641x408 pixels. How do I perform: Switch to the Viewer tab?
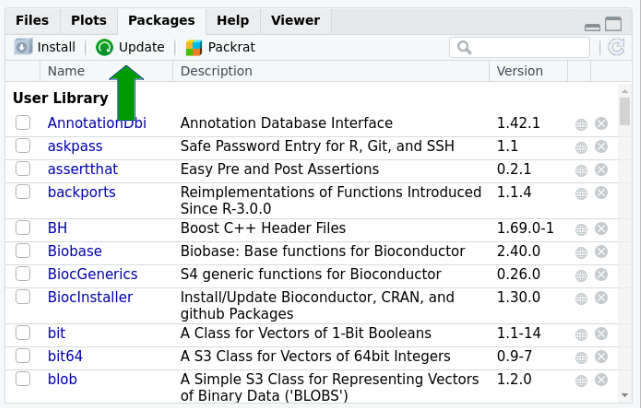tap(296, 20)
